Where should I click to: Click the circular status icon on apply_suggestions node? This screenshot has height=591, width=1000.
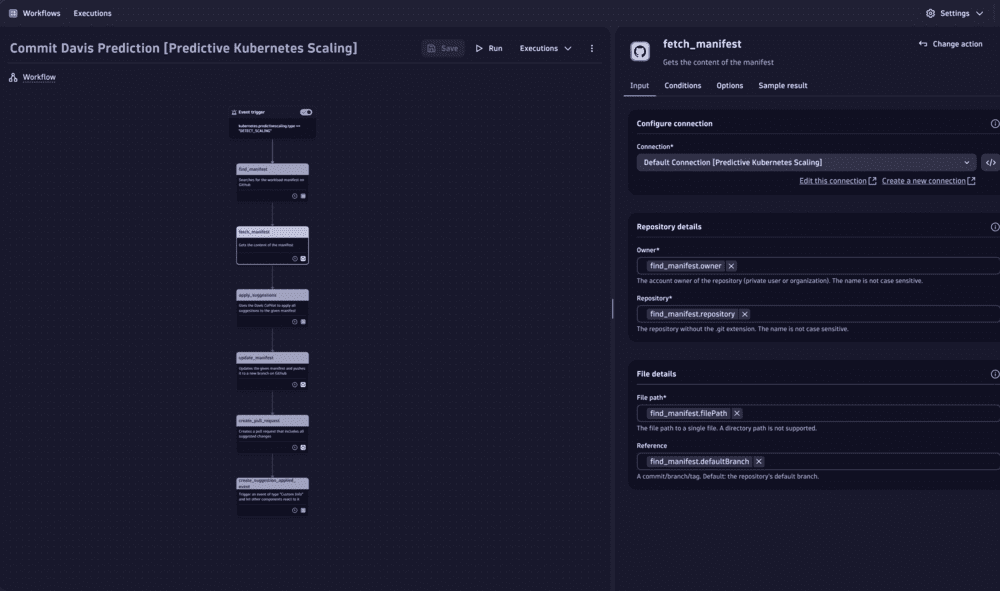295,322
